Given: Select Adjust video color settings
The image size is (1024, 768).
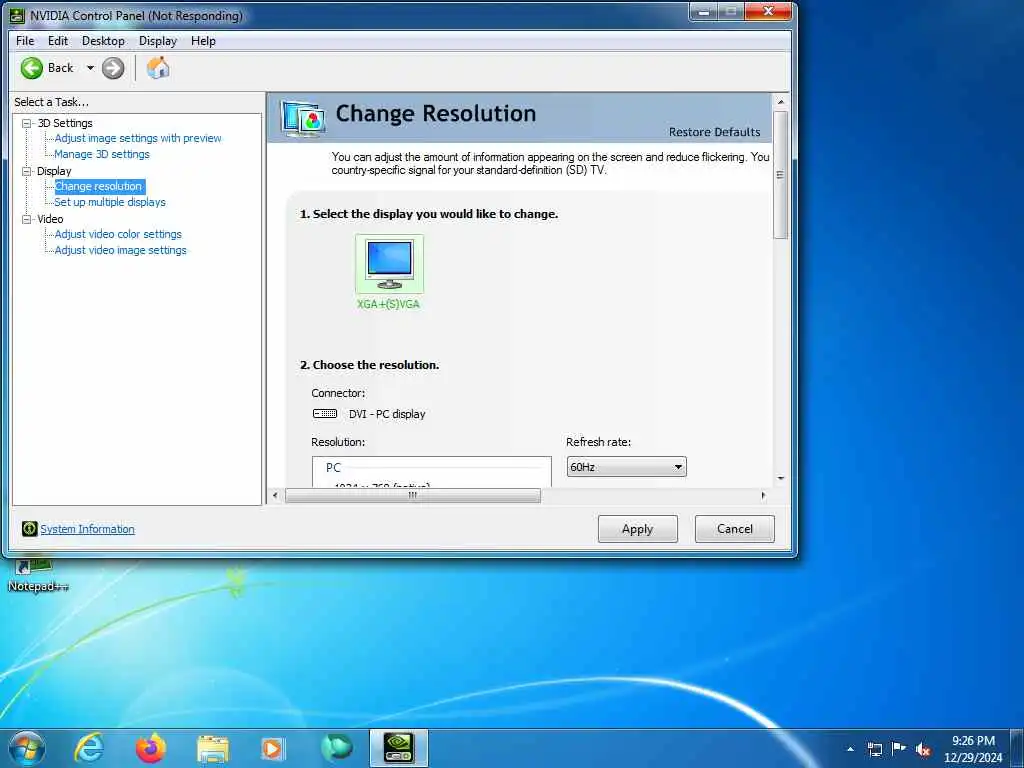Looking at the screenshot, I should click(118, 234).
